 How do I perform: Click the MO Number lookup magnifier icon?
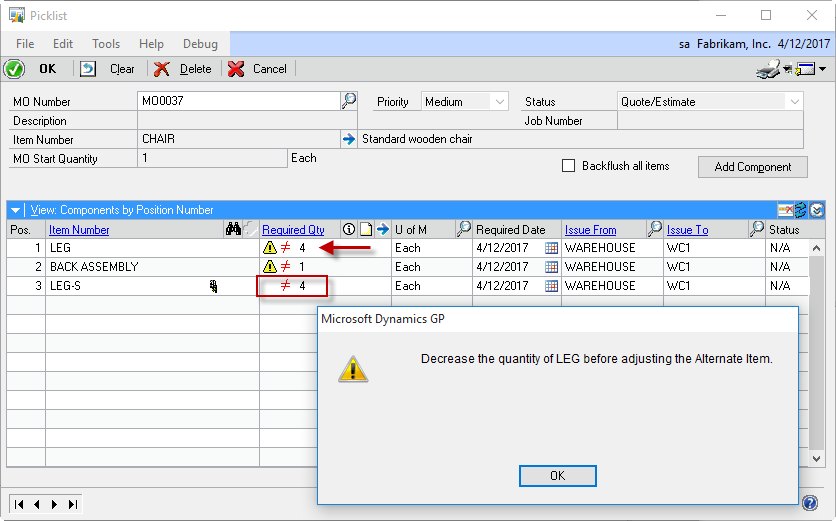tap(348, 101)
